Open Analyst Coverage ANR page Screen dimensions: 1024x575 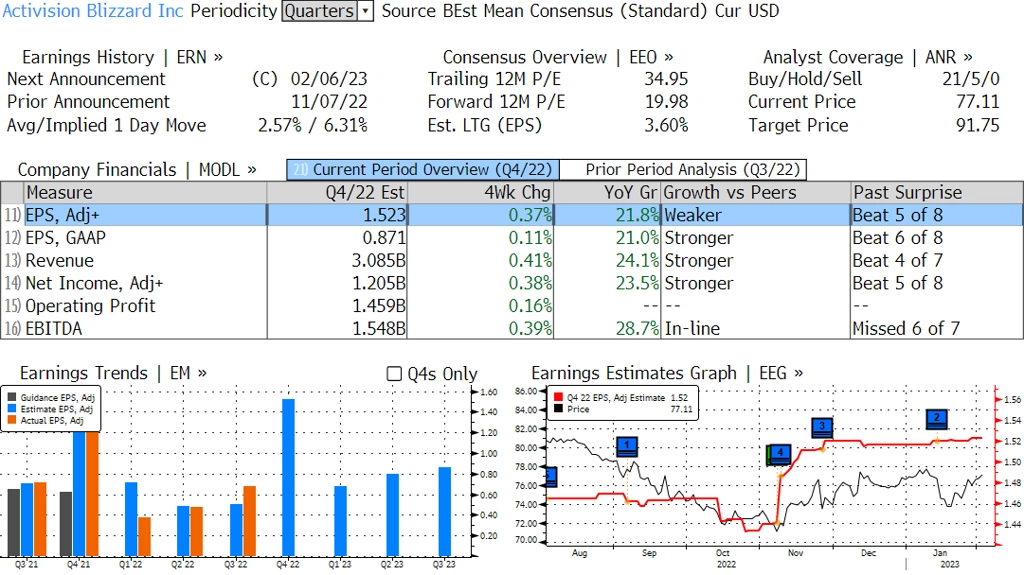pos(867,57)
